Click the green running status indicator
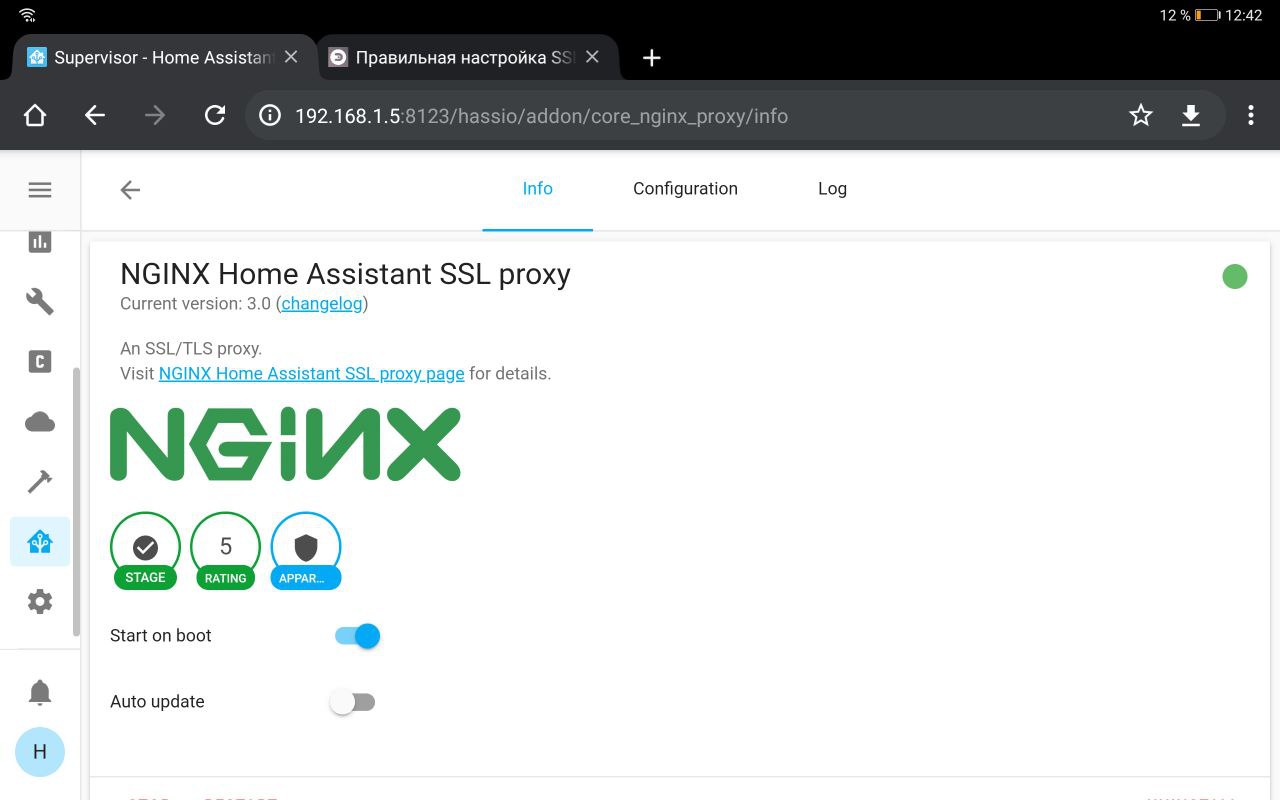This screenshot has height=800, width=1280. (1235, 277)
